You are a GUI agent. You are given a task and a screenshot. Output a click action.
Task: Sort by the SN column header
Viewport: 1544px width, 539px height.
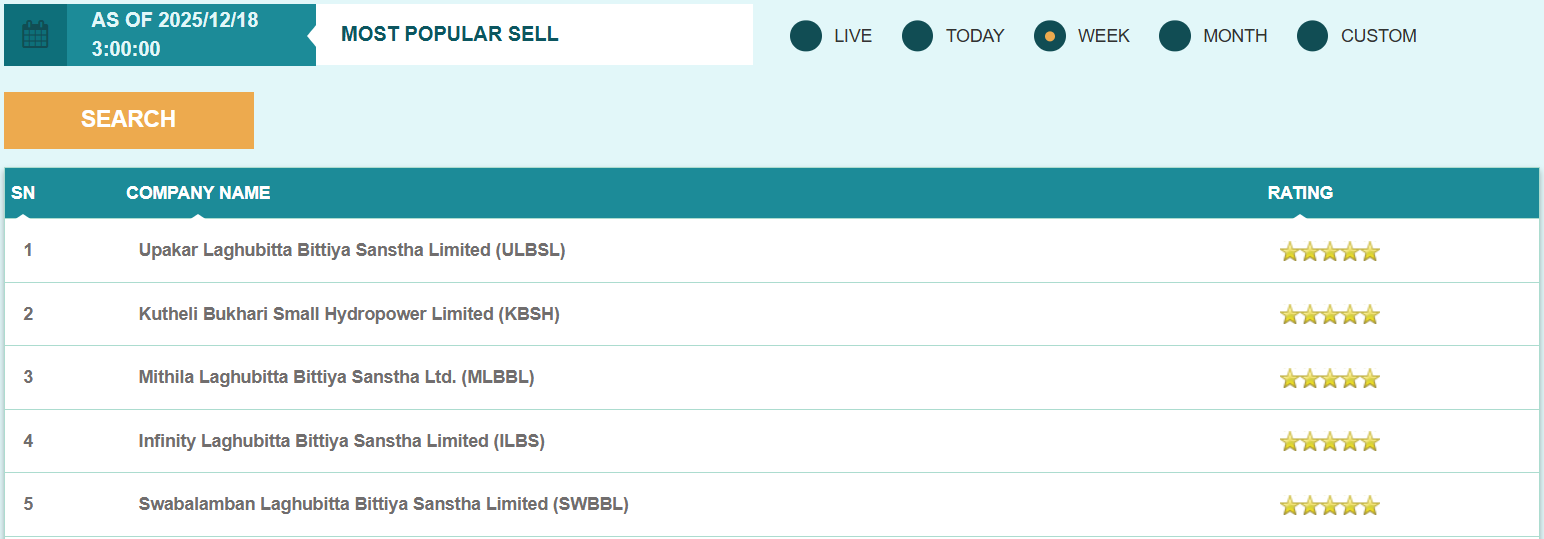(23, 193)
